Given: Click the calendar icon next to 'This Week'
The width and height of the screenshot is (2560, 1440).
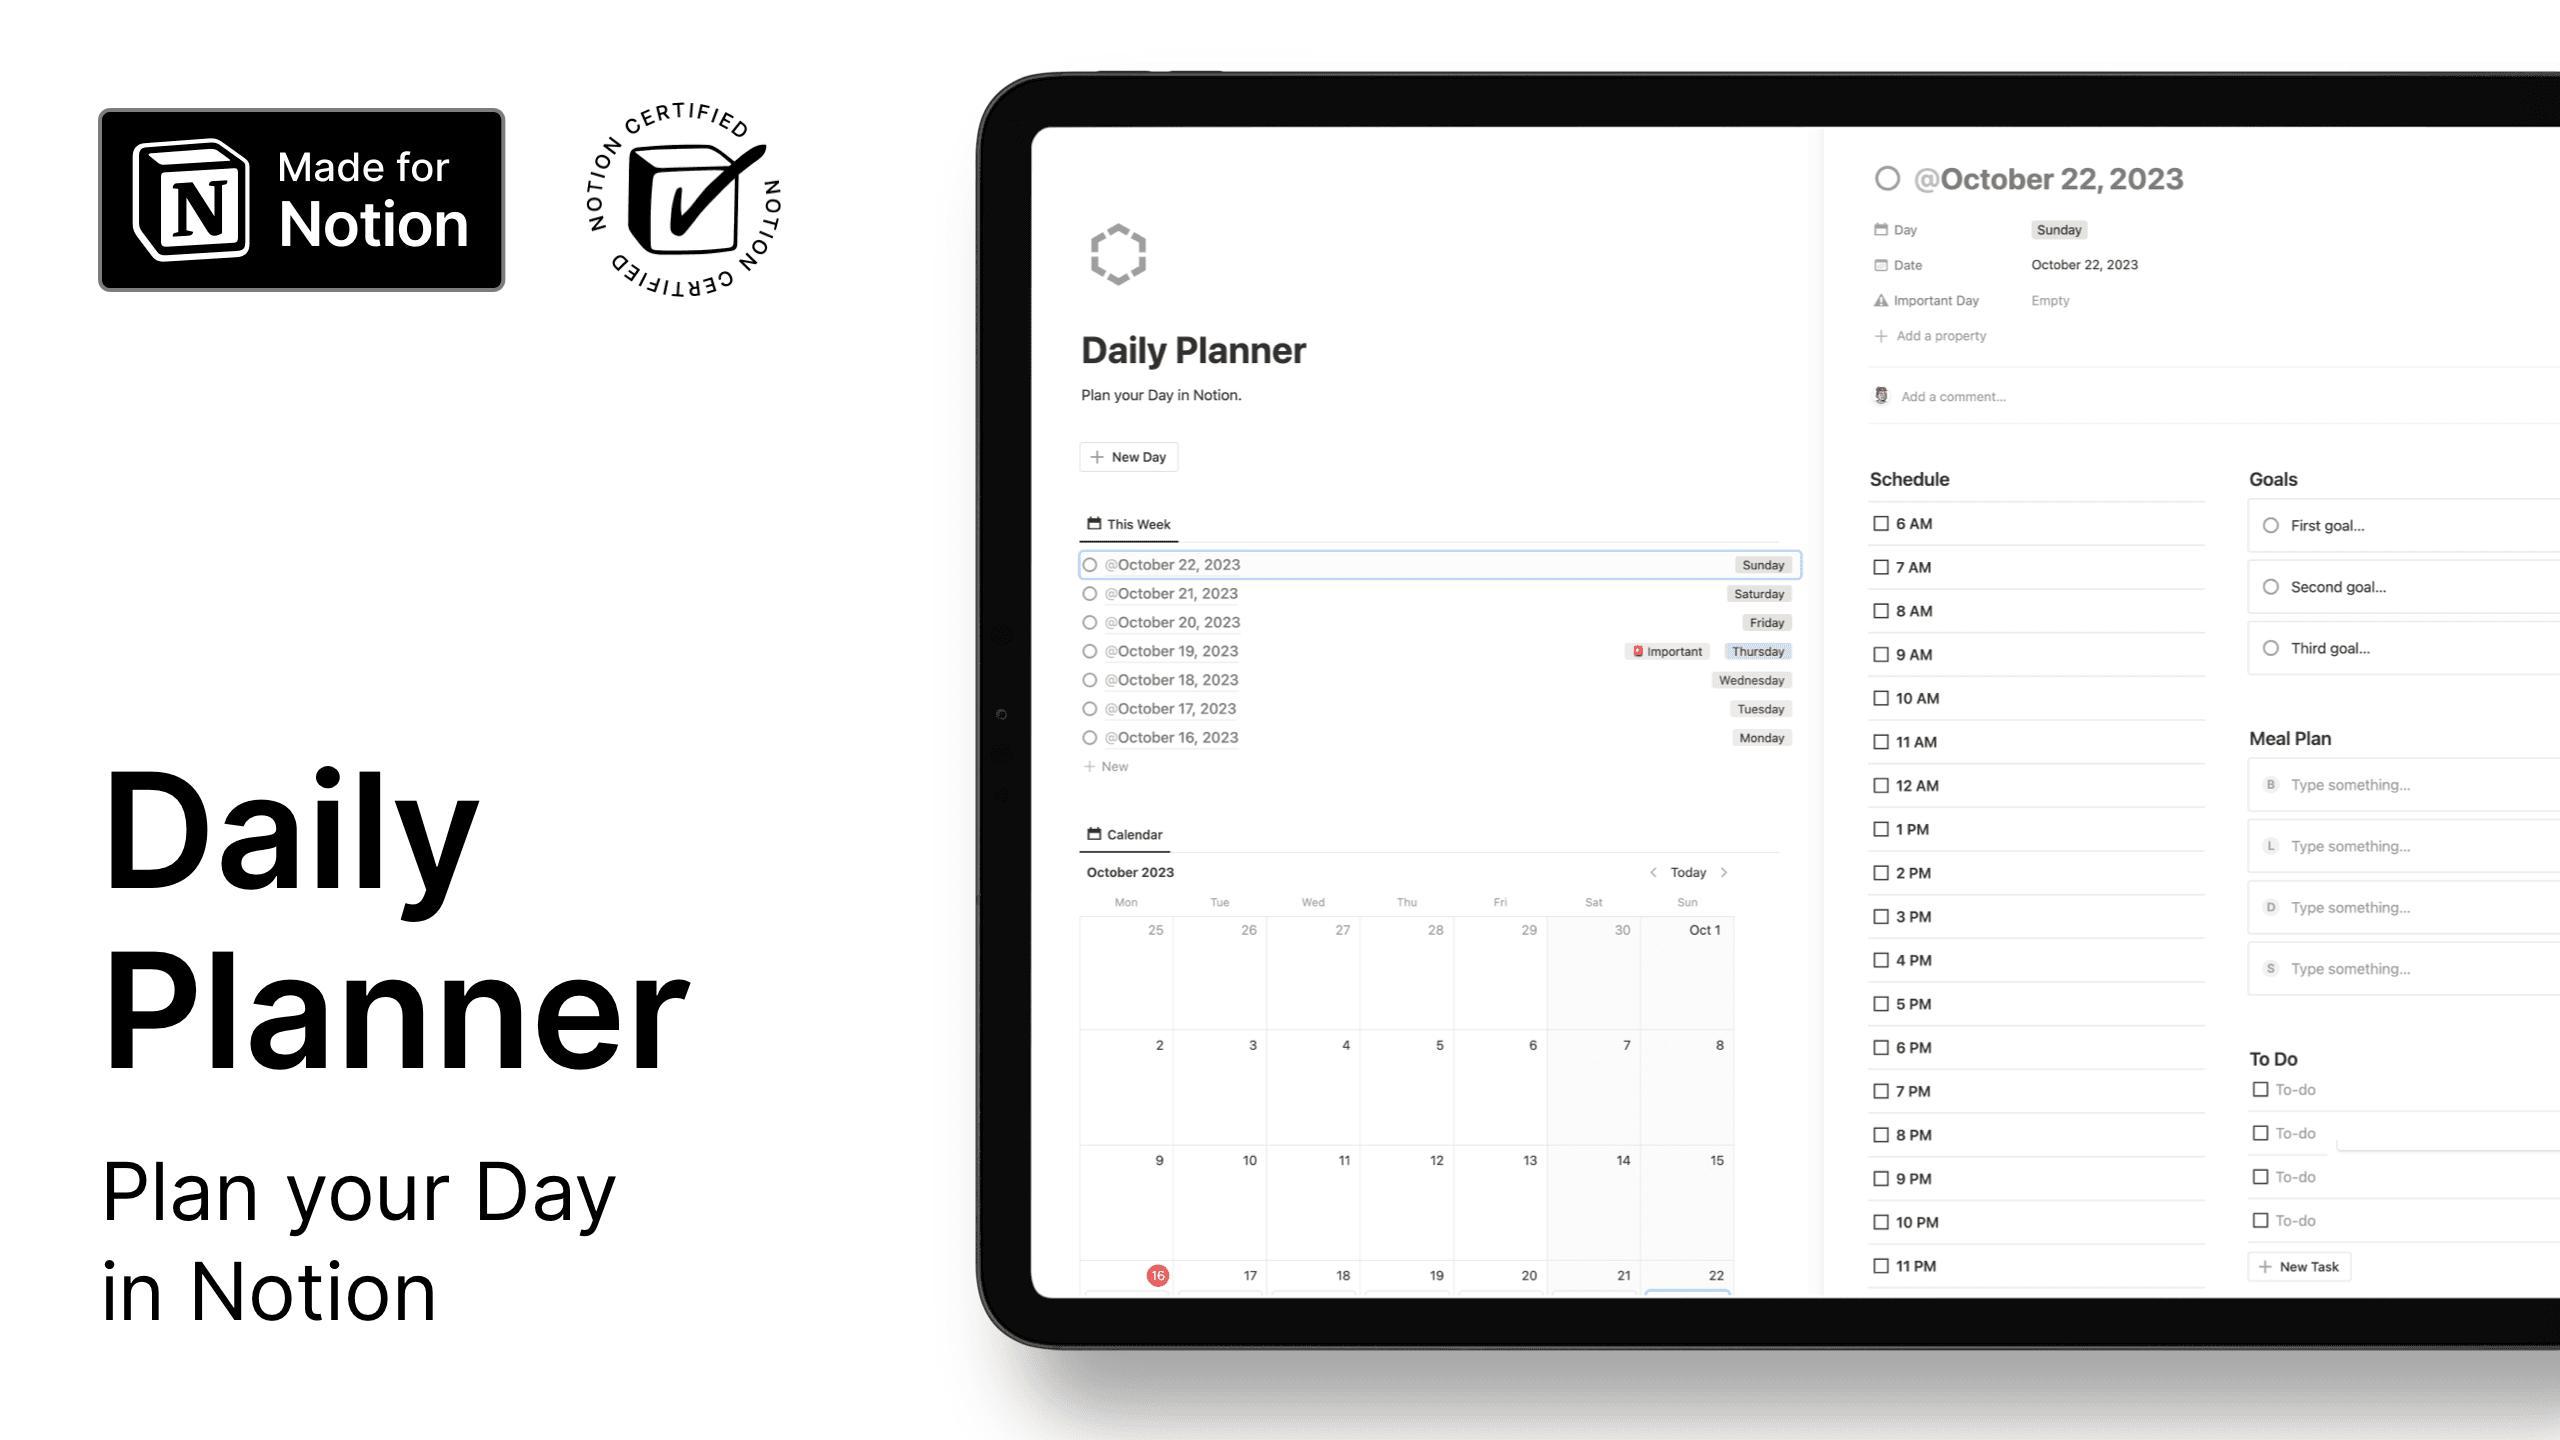Looking at the screenshot, I should tap(1092, 522).
